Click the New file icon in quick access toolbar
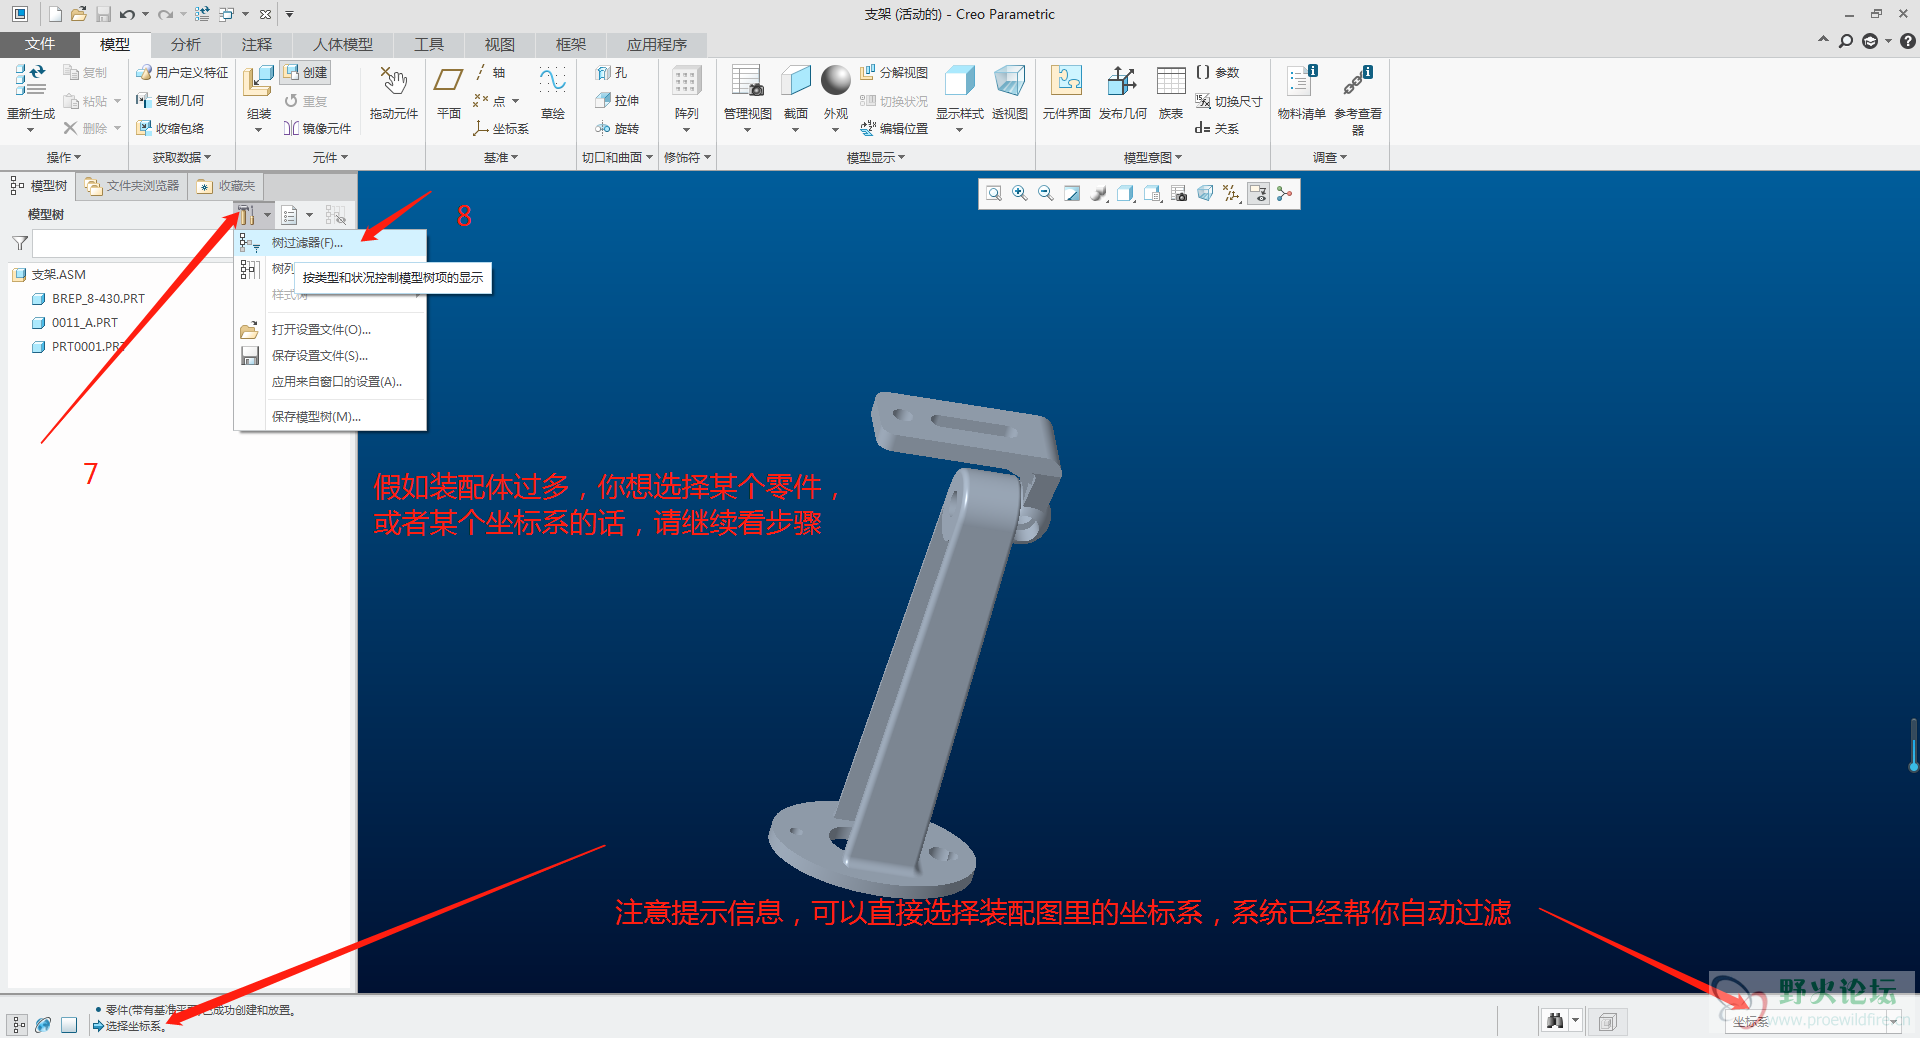Screen dimensions: 1920x1038 (55, 14)
